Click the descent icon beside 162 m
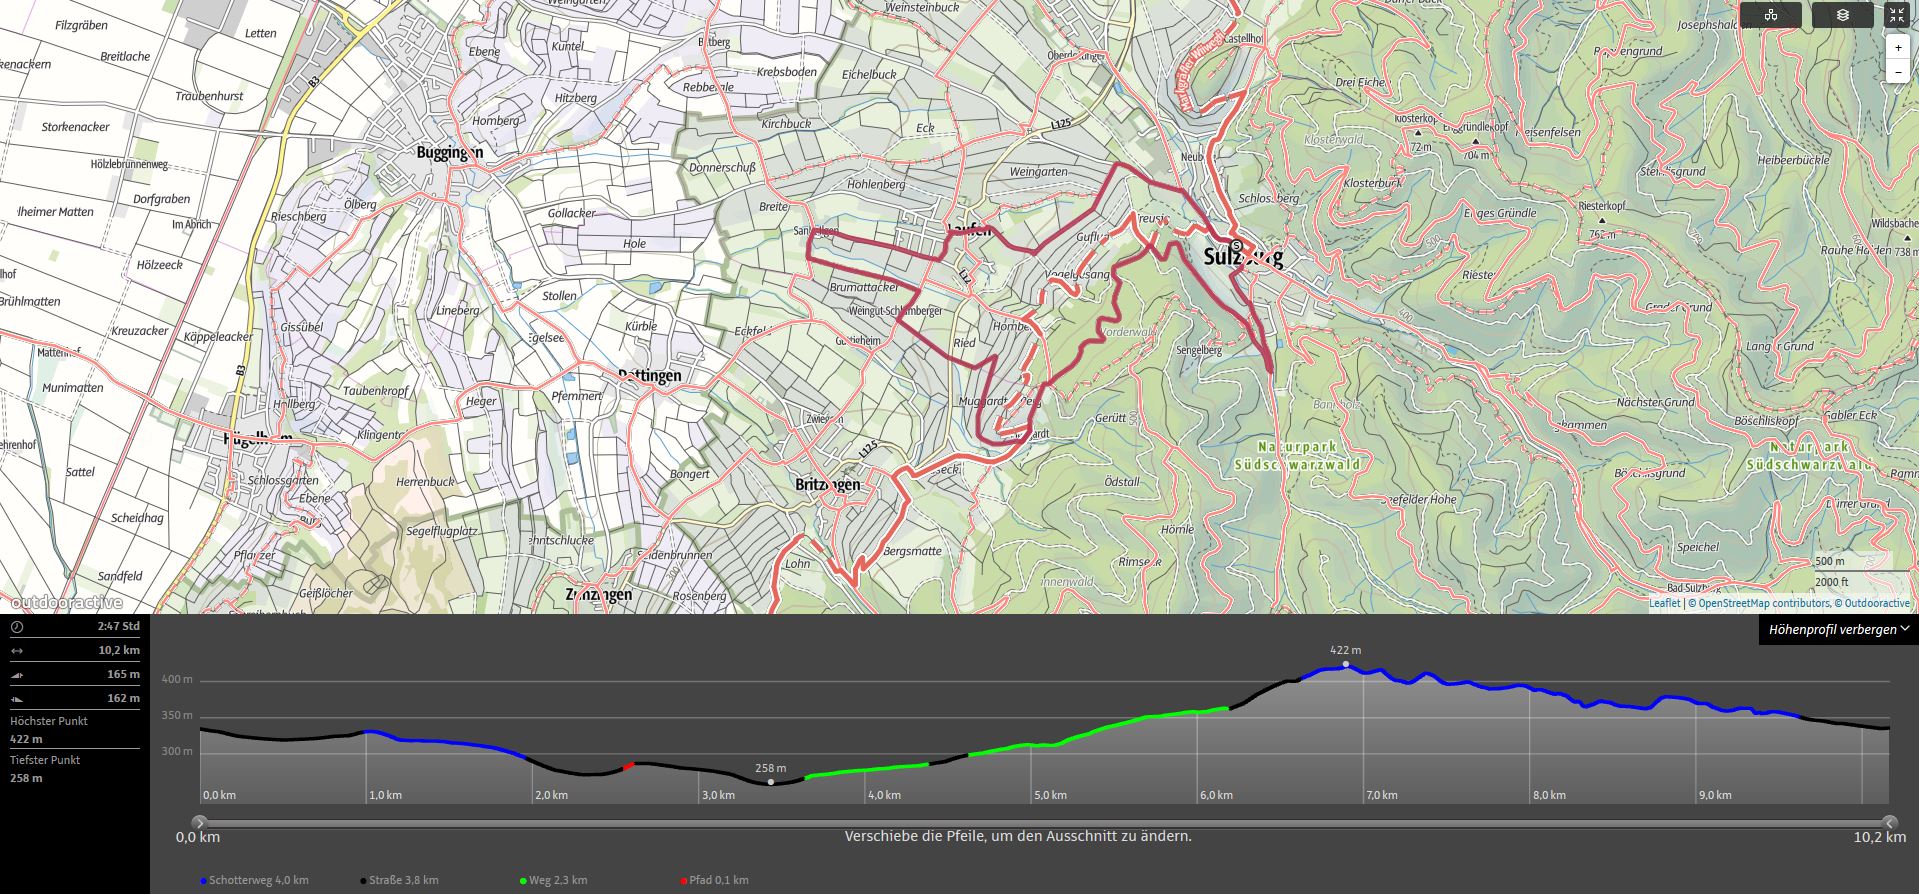This screenshot has height=894, width=1919. pyautogui.click(x=17, y=699)
